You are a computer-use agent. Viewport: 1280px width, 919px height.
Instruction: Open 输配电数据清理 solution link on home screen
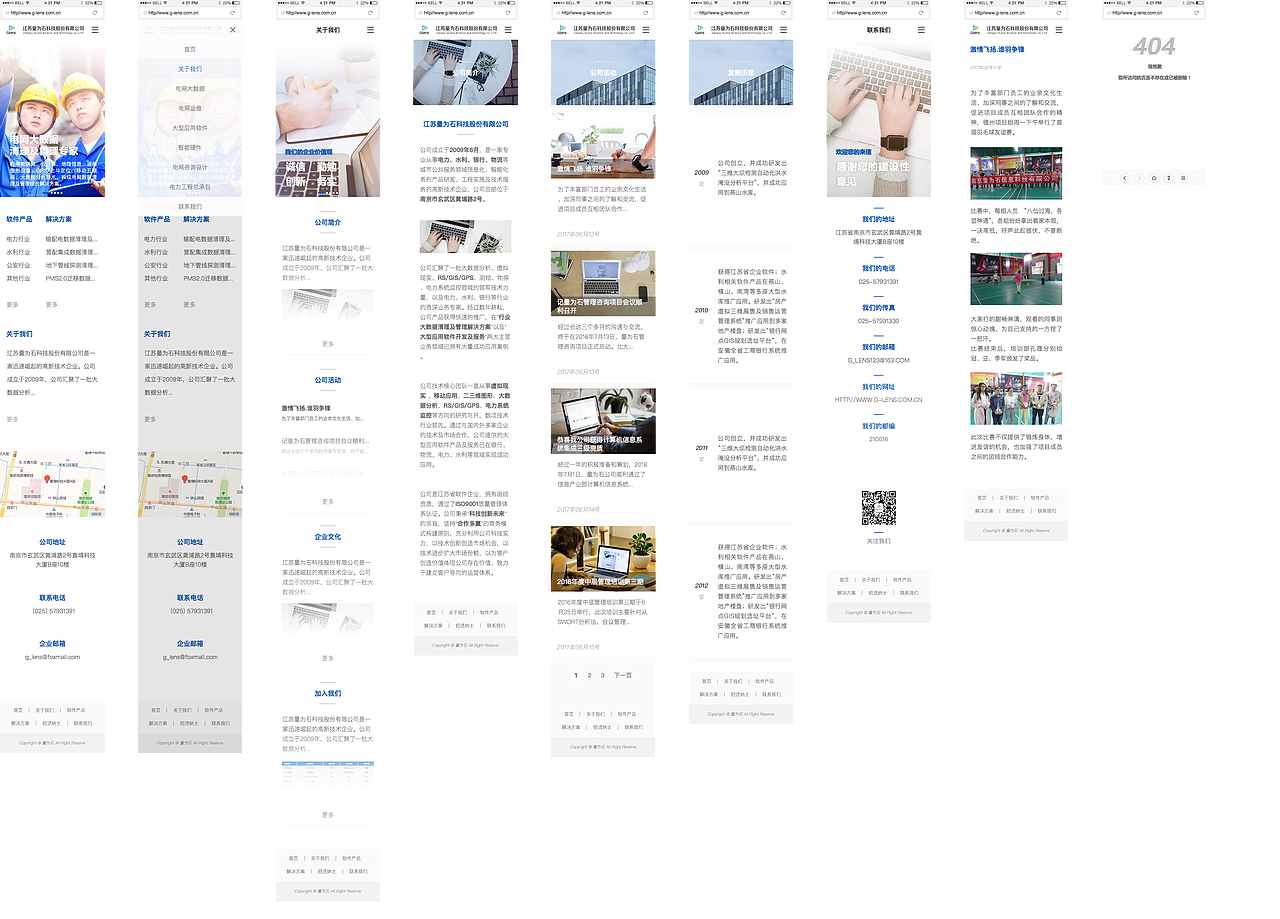tap(71, 240)
